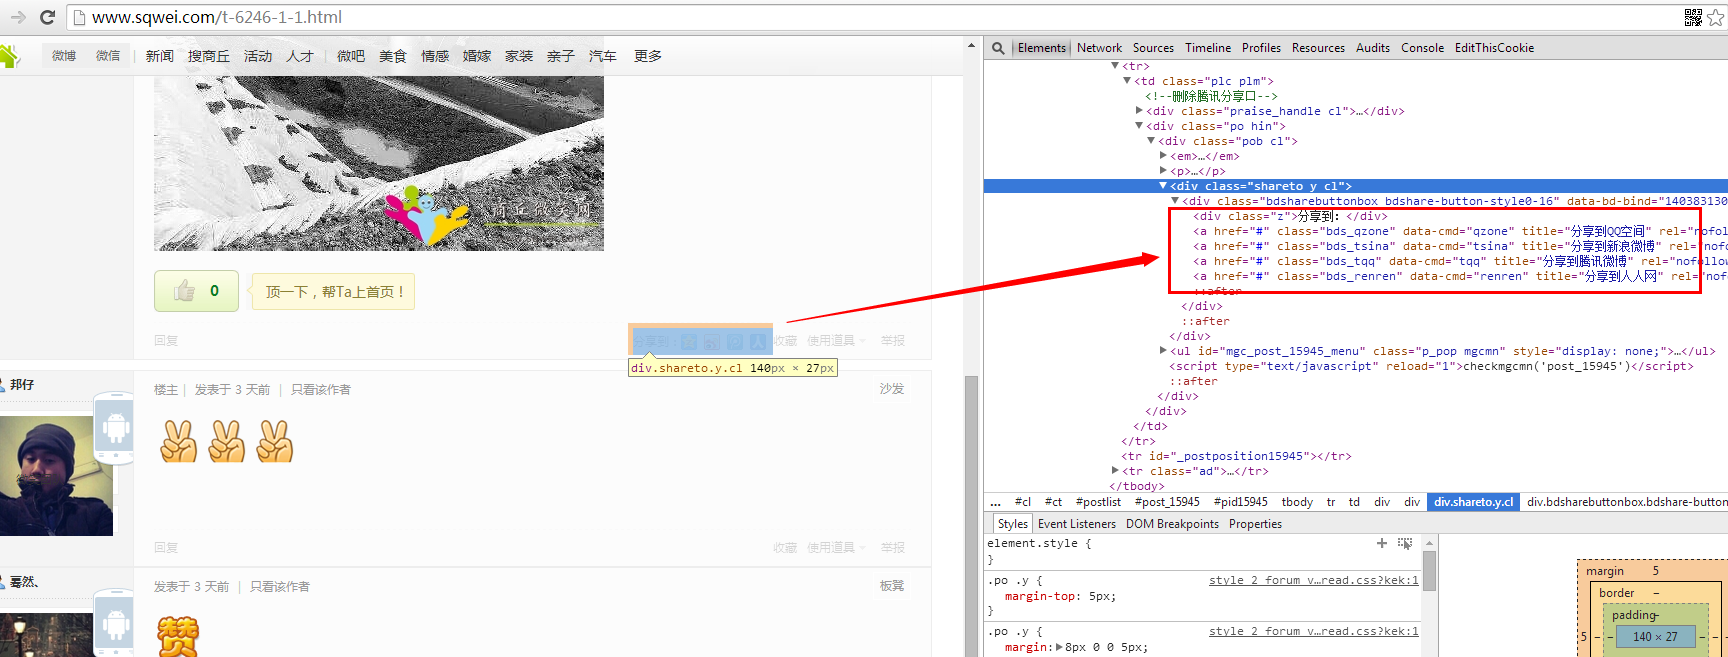This screenshot has height=657, width=1728.
Task: Expand the margin shorthand property triangle
Action: 1059,647
